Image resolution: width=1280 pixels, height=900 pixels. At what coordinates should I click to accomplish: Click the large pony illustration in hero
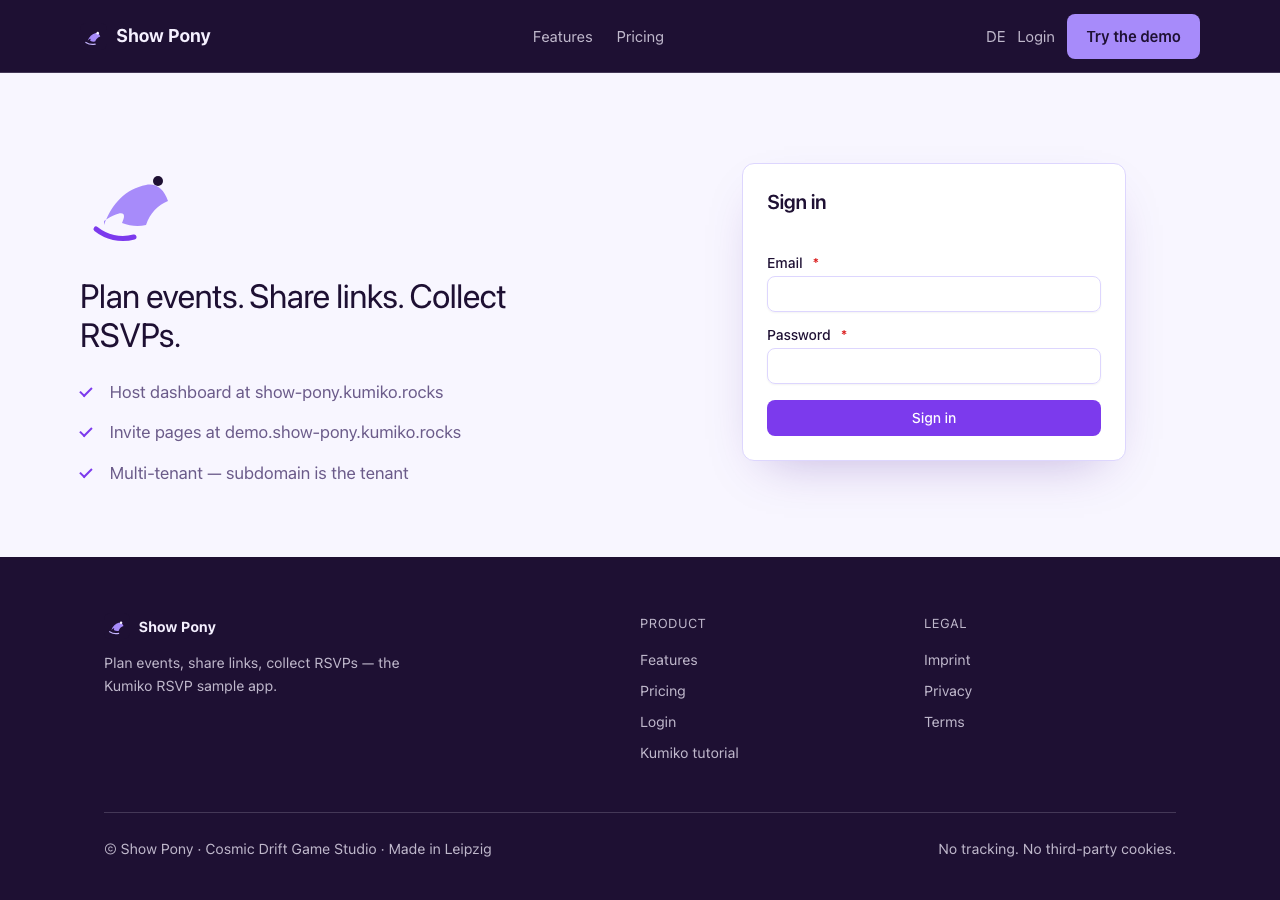[131, 208]
